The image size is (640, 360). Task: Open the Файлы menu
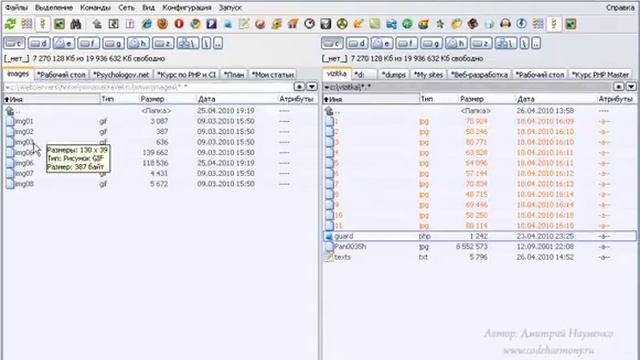(x=16, y=7)
